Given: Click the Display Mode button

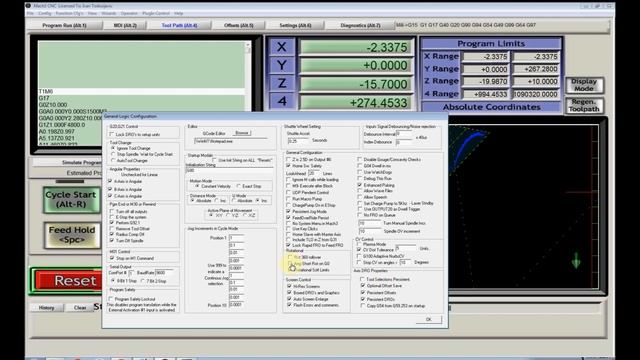Looking at the screenshot, I should (x=584, y=85).
